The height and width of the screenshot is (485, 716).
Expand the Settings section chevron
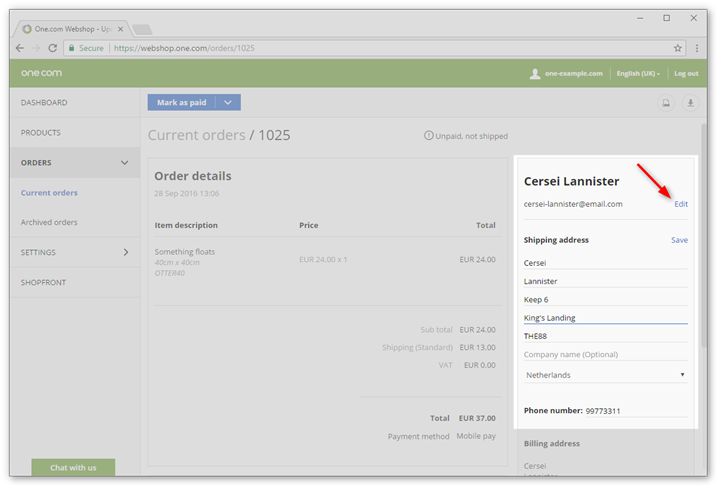(126, 252)
